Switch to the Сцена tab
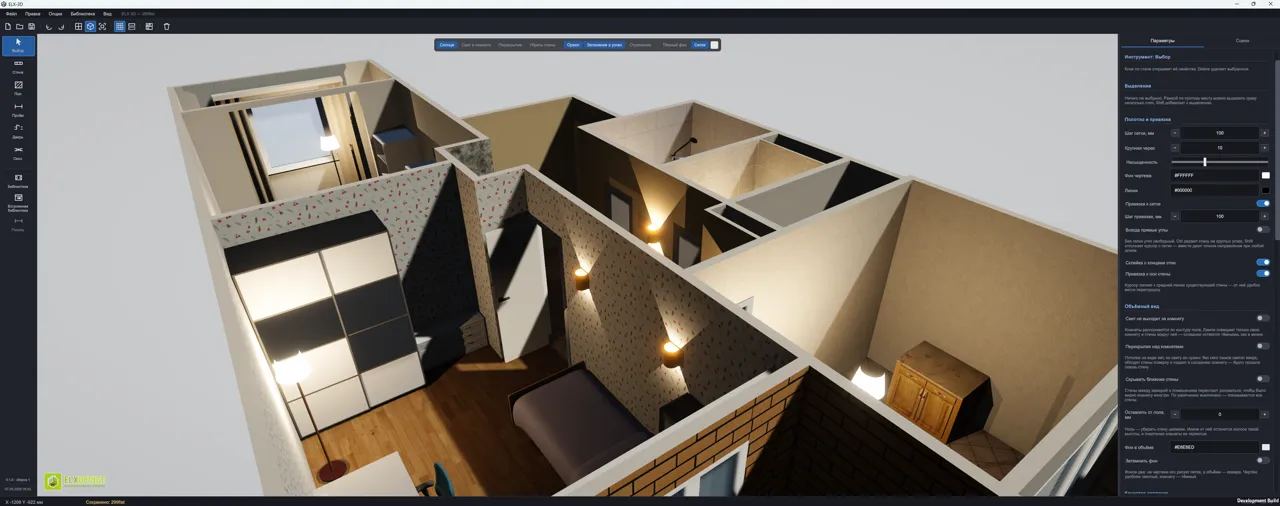This screenshot has width=1280, height=506. 1242,41
